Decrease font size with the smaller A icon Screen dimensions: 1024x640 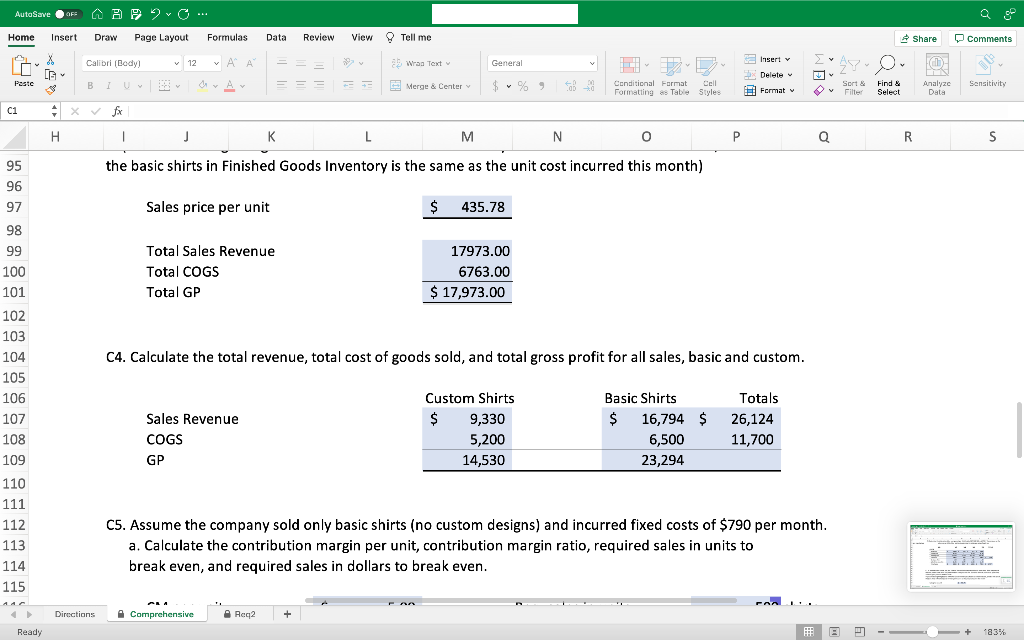click(x=250, y=63)
